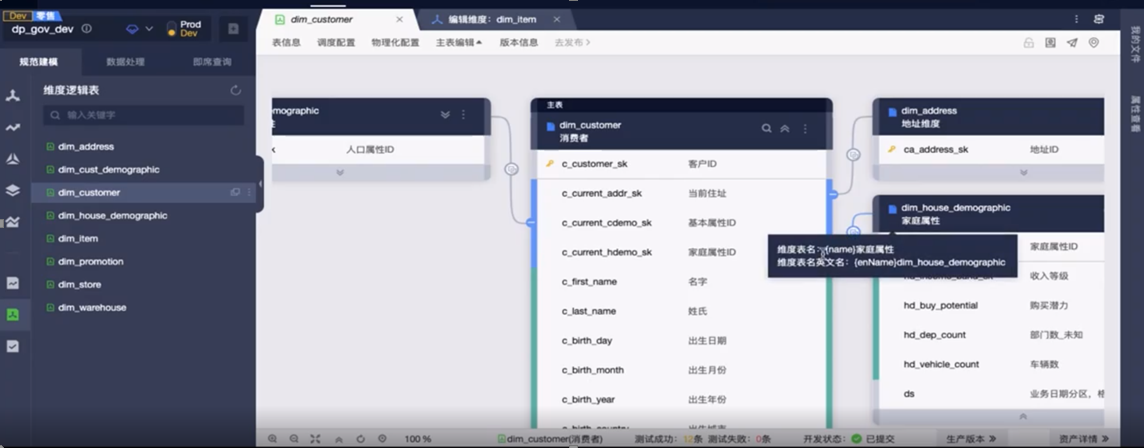The width and height of the screenshot is (1144, 448).
Task: Click the paper plane publish icon
Action: [x=1072, y=43]
